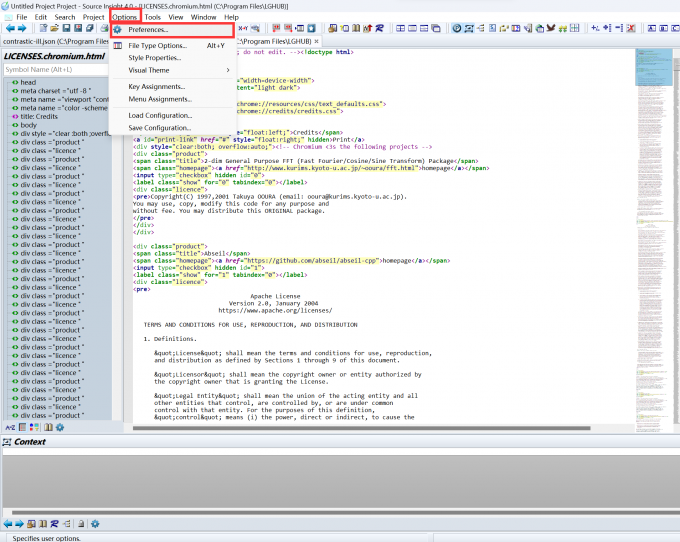Click the back arrow in Context toolbar
This screenshot has height=542, width=680.
(x=8, y=523)
